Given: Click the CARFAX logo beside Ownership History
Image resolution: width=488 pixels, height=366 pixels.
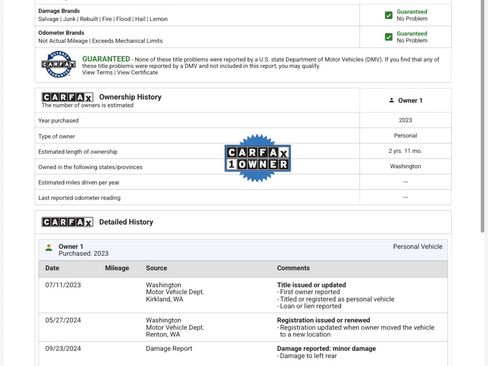Looking at the screenshot, I should [67, 97].
